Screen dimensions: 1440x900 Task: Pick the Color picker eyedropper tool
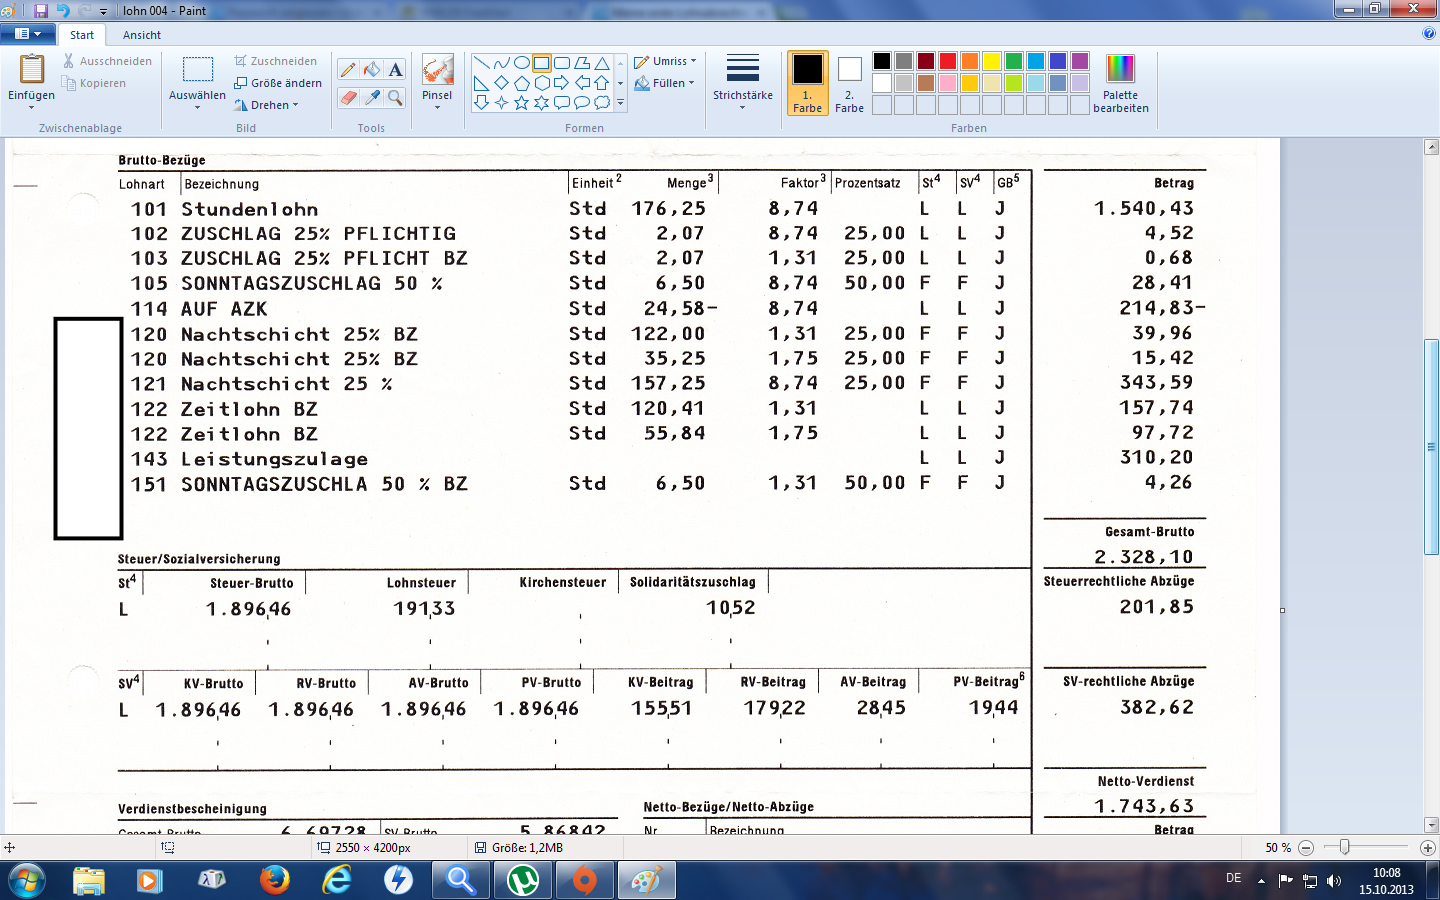click(372, 97)
